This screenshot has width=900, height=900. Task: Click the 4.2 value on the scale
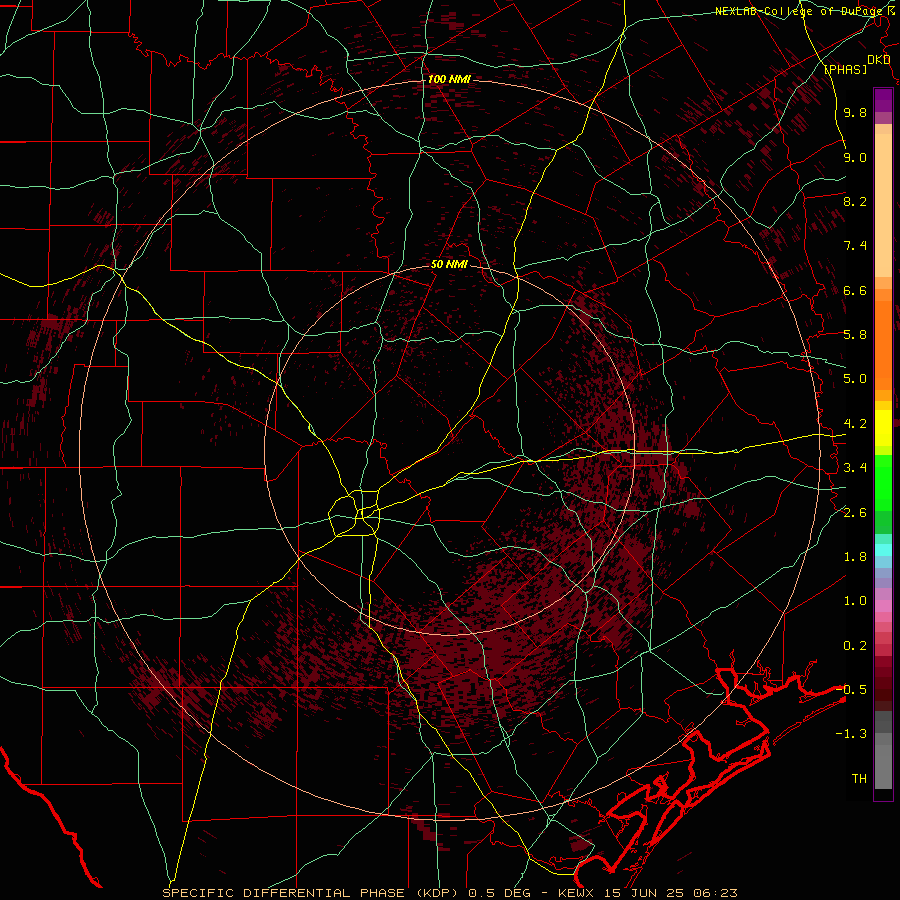click(855, 424)
